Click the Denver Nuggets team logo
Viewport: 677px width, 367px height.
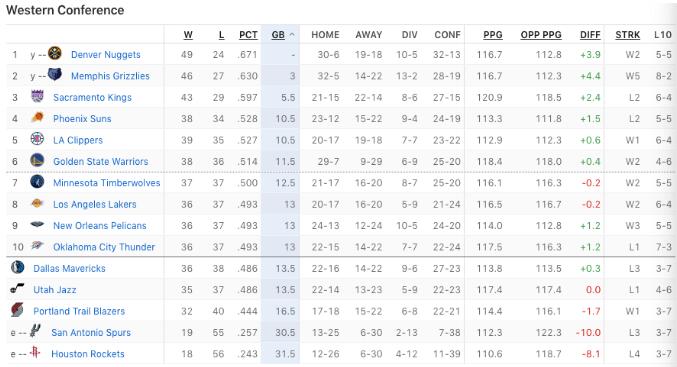(x=54, y=54)
